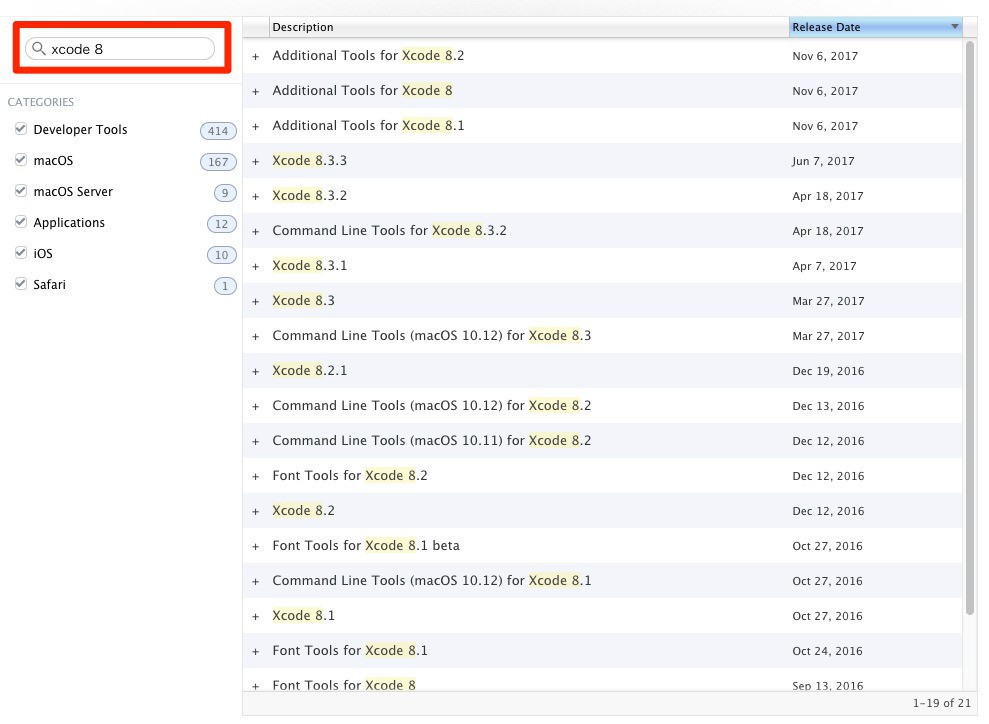Toggle the Safari category checkbox
The width and height of the screenshot is (989, 724).
coord(21,284)
